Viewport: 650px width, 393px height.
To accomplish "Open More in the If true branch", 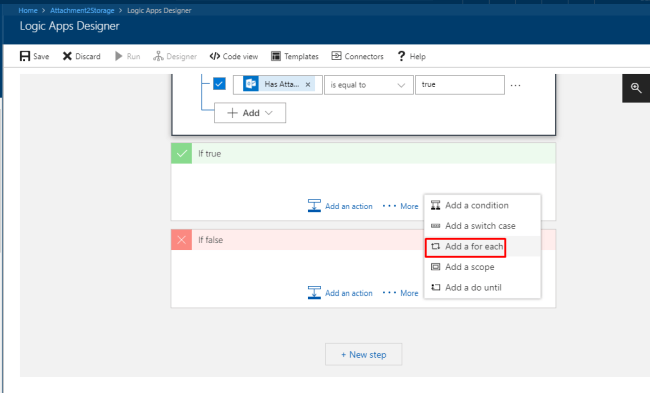I will [400, 206].
